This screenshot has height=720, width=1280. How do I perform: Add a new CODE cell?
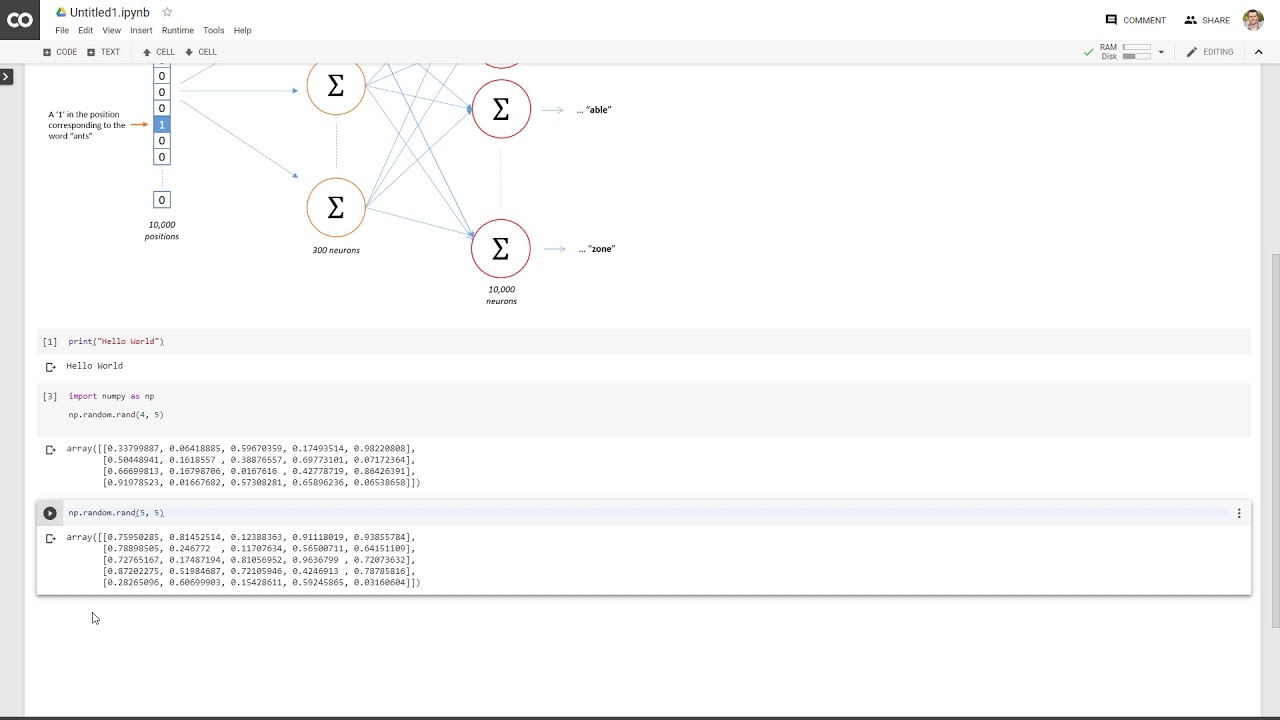click(60, 52)
